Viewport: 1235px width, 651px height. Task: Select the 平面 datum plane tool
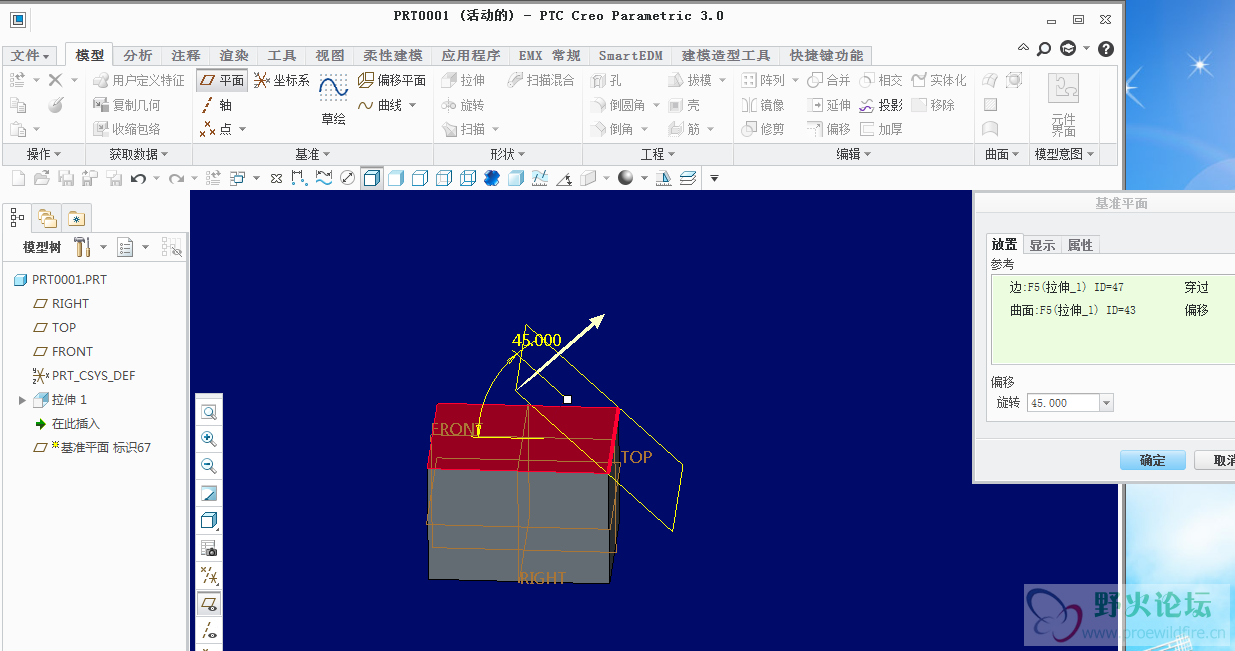pos(222,80)
